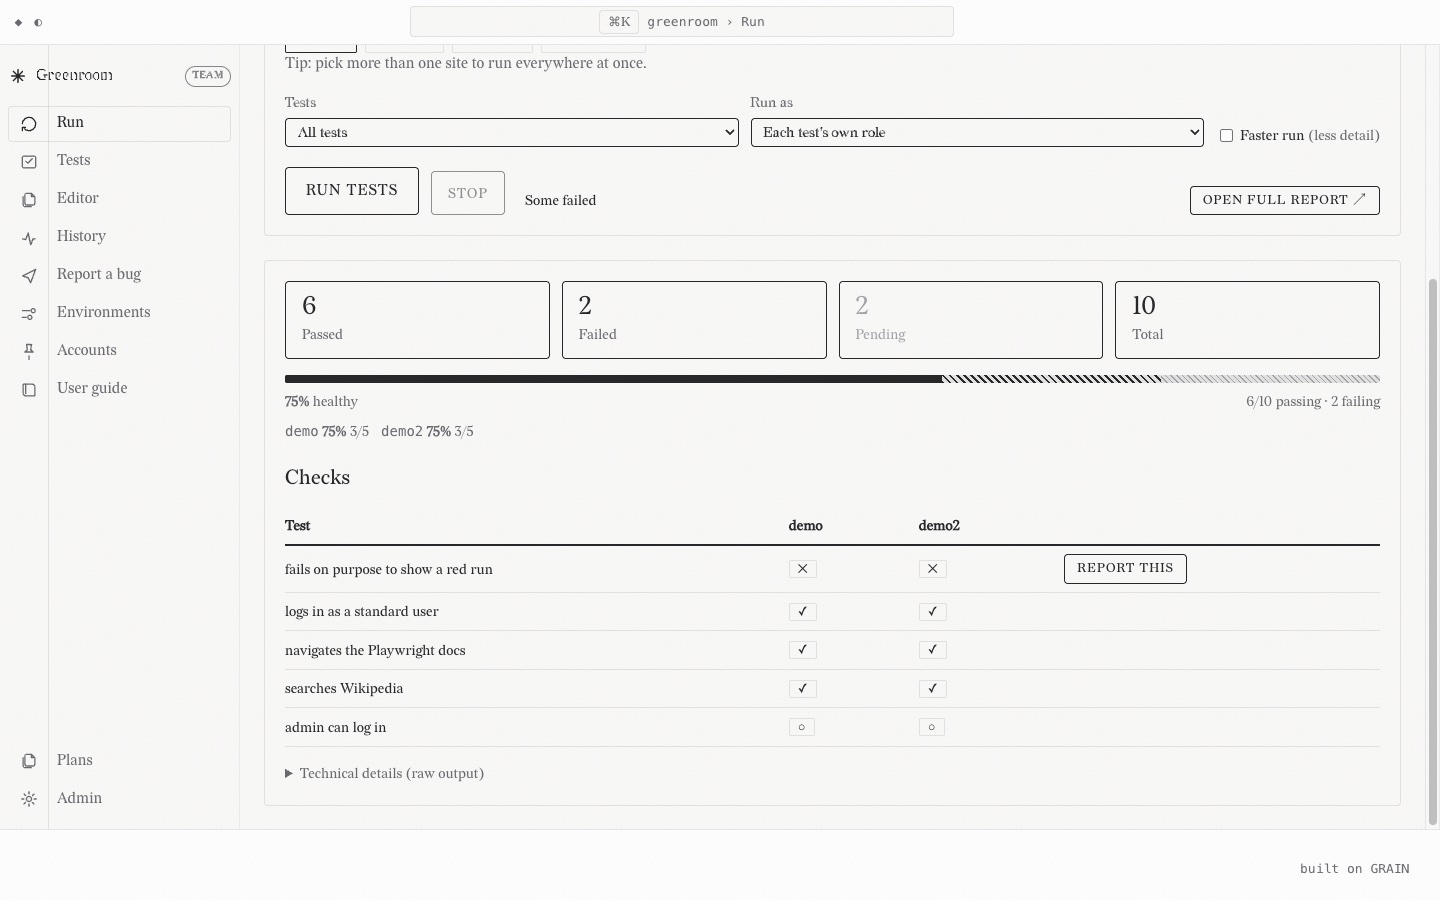This screenshot has height=900, width=1440.
Task: Click the Tests checkbox icon in sidebar
Action: [29, 162]
